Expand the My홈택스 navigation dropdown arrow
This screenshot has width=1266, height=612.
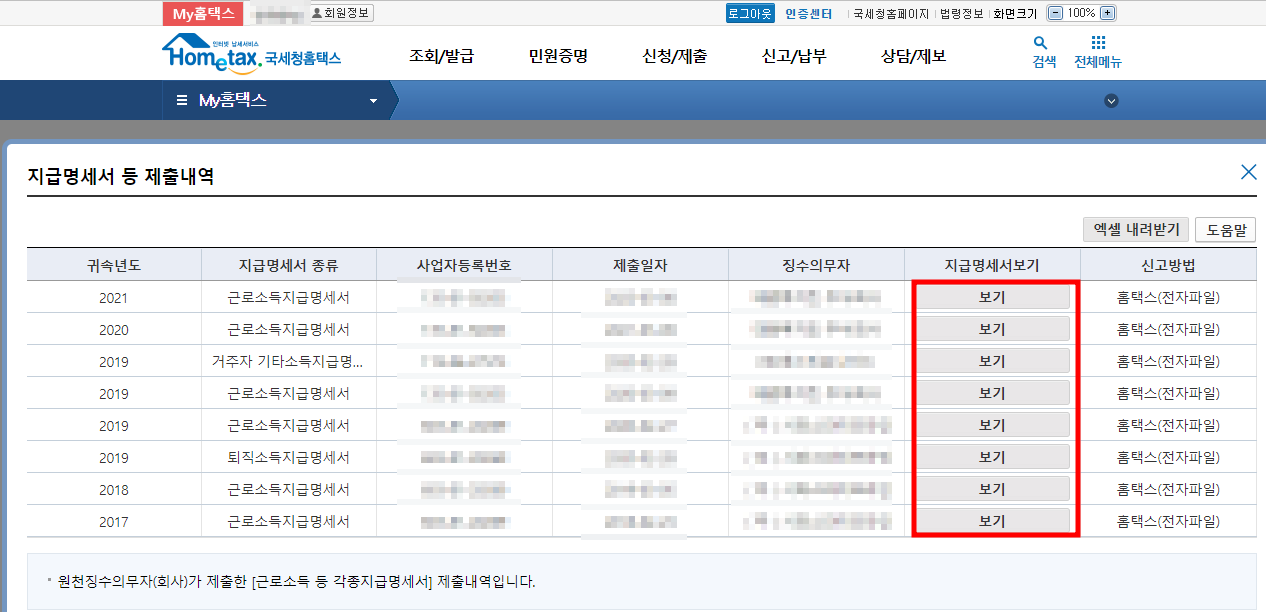[x=372, y=100]
